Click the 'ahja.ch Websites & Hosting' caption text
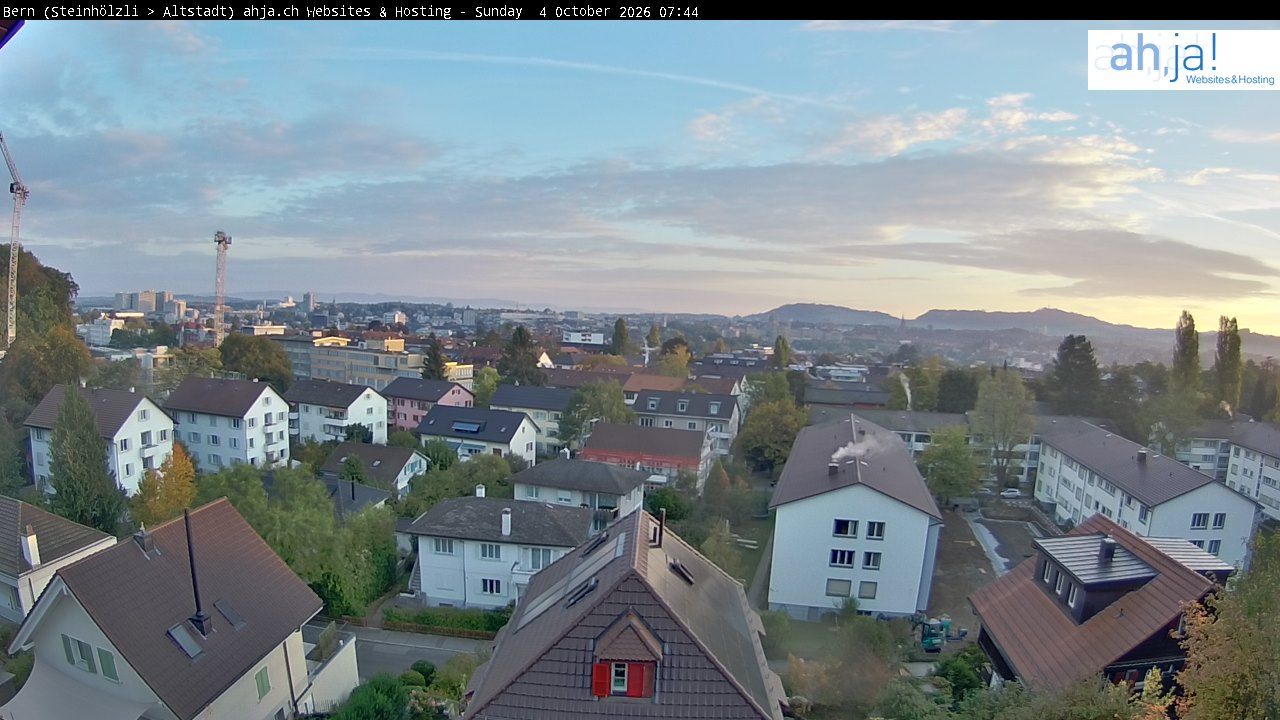The height and width of the screenshot is (720, 1280). (346, 12)
